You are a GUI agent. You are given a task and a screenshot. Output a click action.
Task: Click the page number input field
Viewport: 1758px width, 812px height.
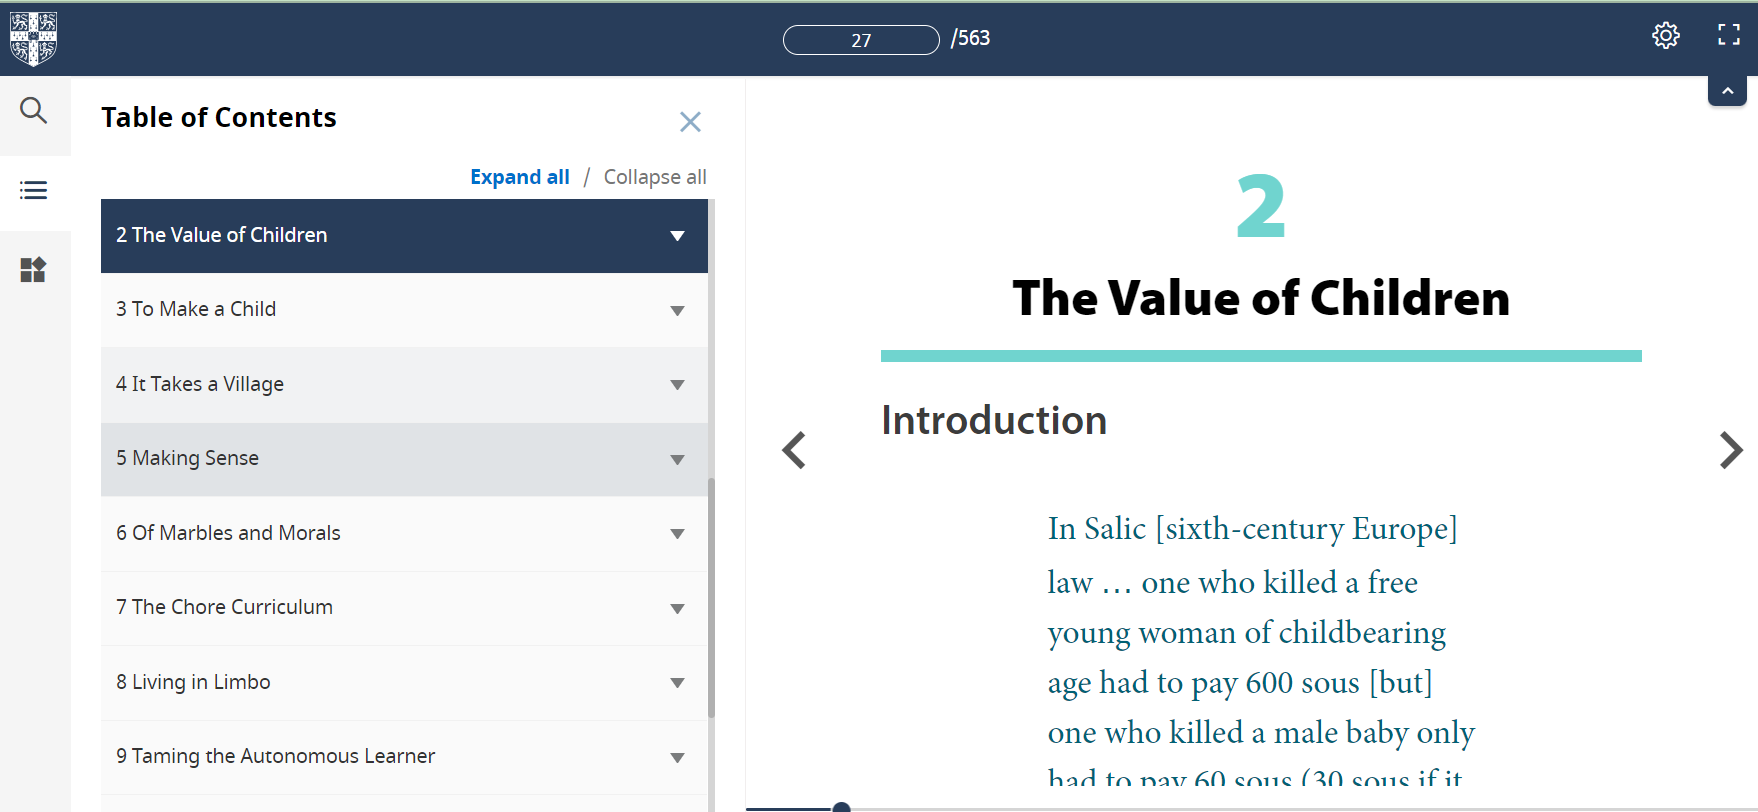pos(861,40)
